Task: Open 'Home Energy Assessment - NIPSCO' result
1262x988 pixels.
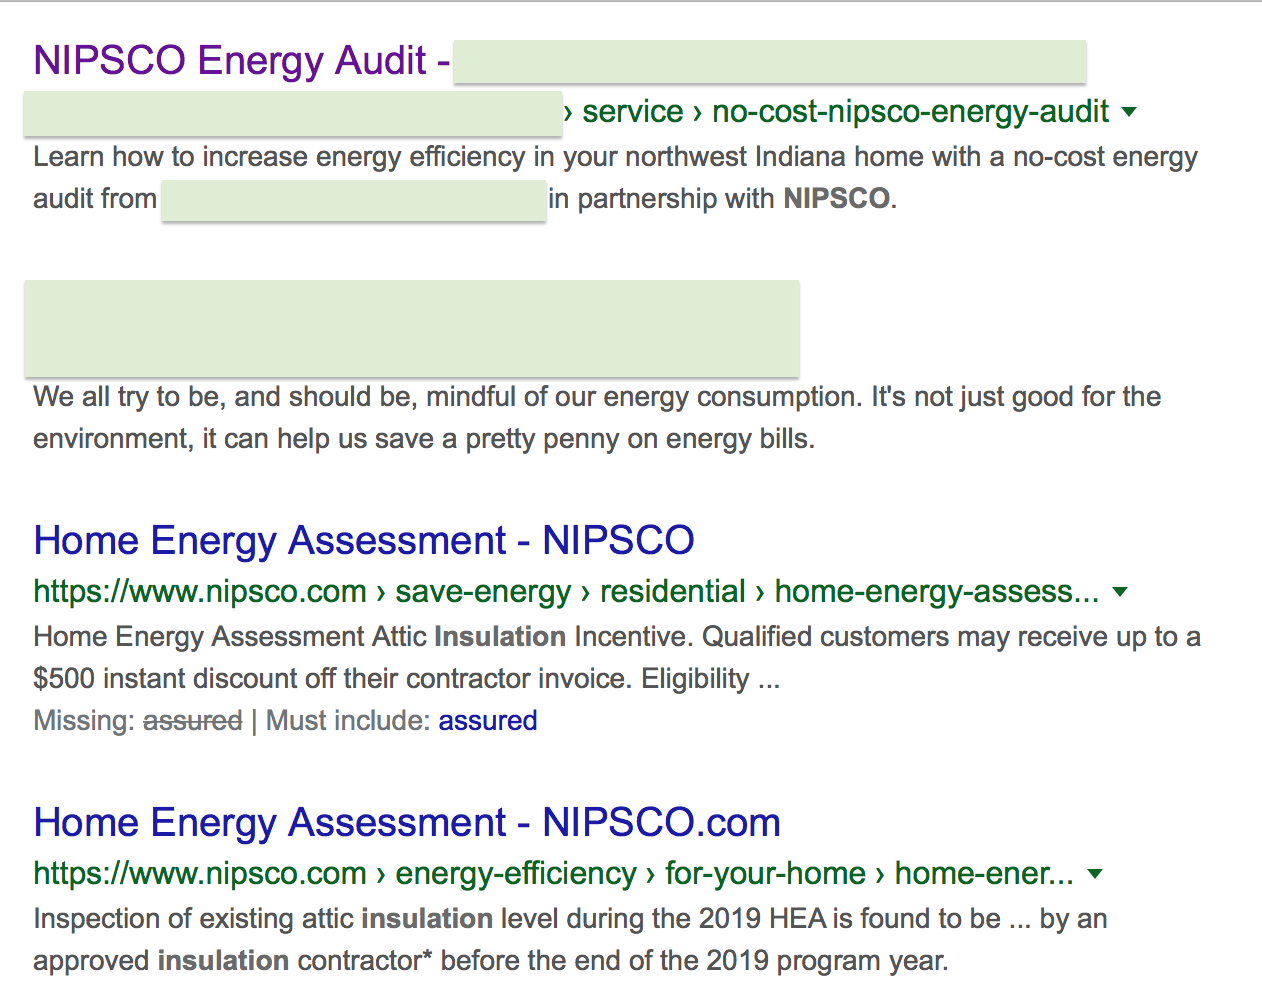Action: tap(363, 541)
